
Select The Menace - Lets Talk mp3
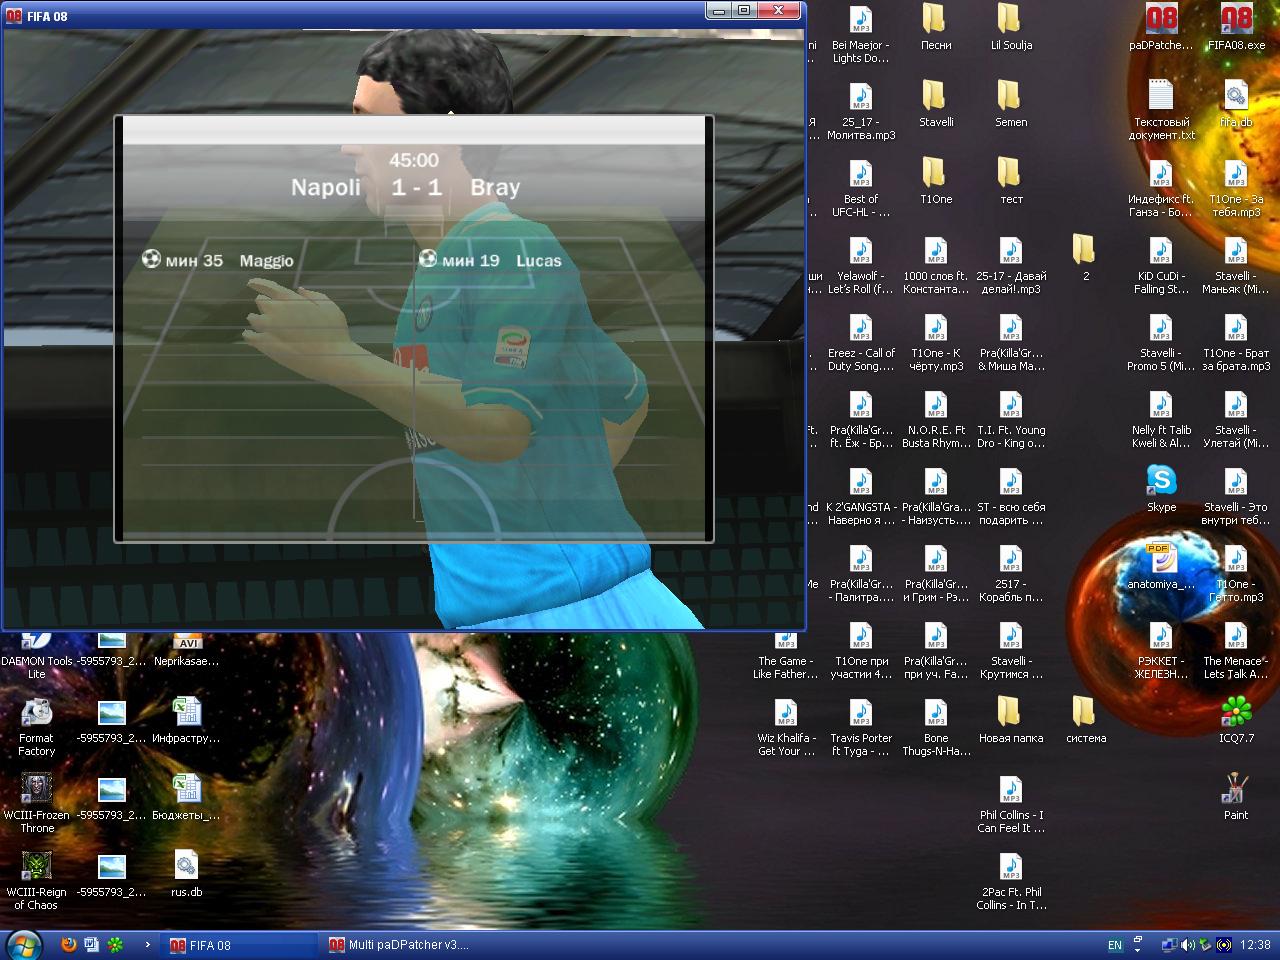pos(1236,649)
